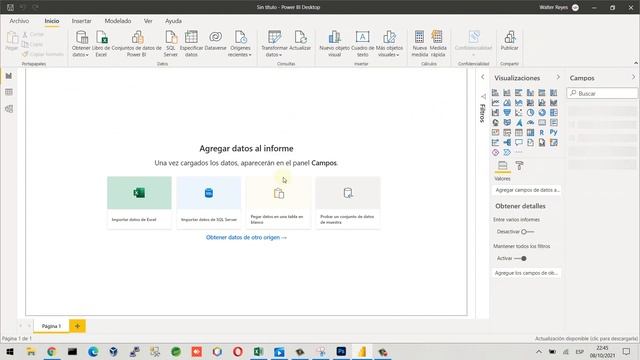
Task: Select the Python visual icon
Action: 553,133
